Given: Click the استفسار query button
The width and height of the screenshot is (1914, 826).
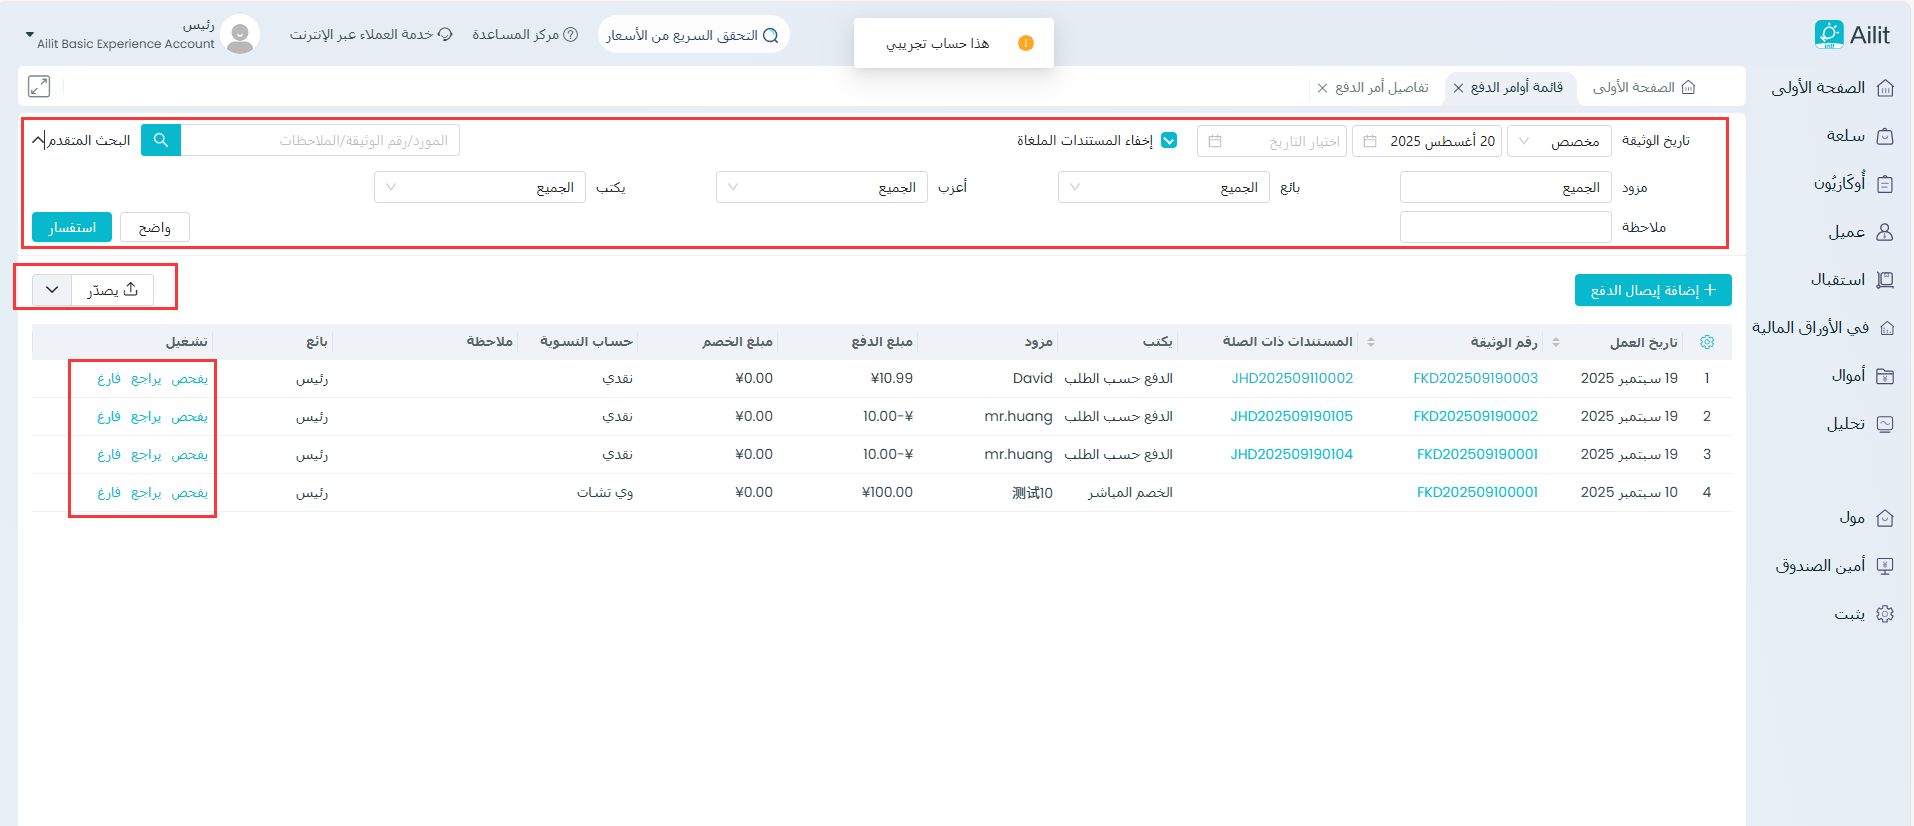Looking at the screenshot, I should point(72,228).
